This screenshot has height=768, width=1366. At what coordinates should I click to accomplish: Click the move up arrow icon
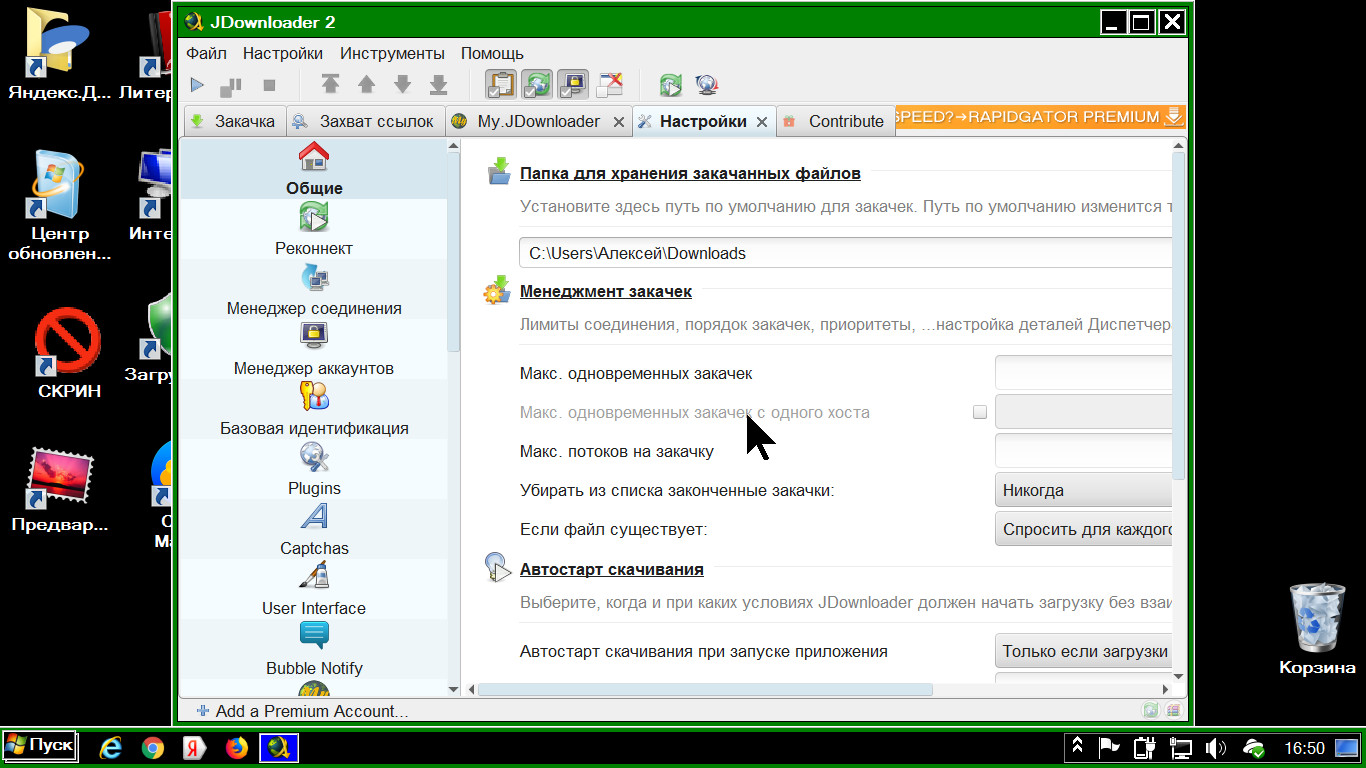(x=367, y=85)
